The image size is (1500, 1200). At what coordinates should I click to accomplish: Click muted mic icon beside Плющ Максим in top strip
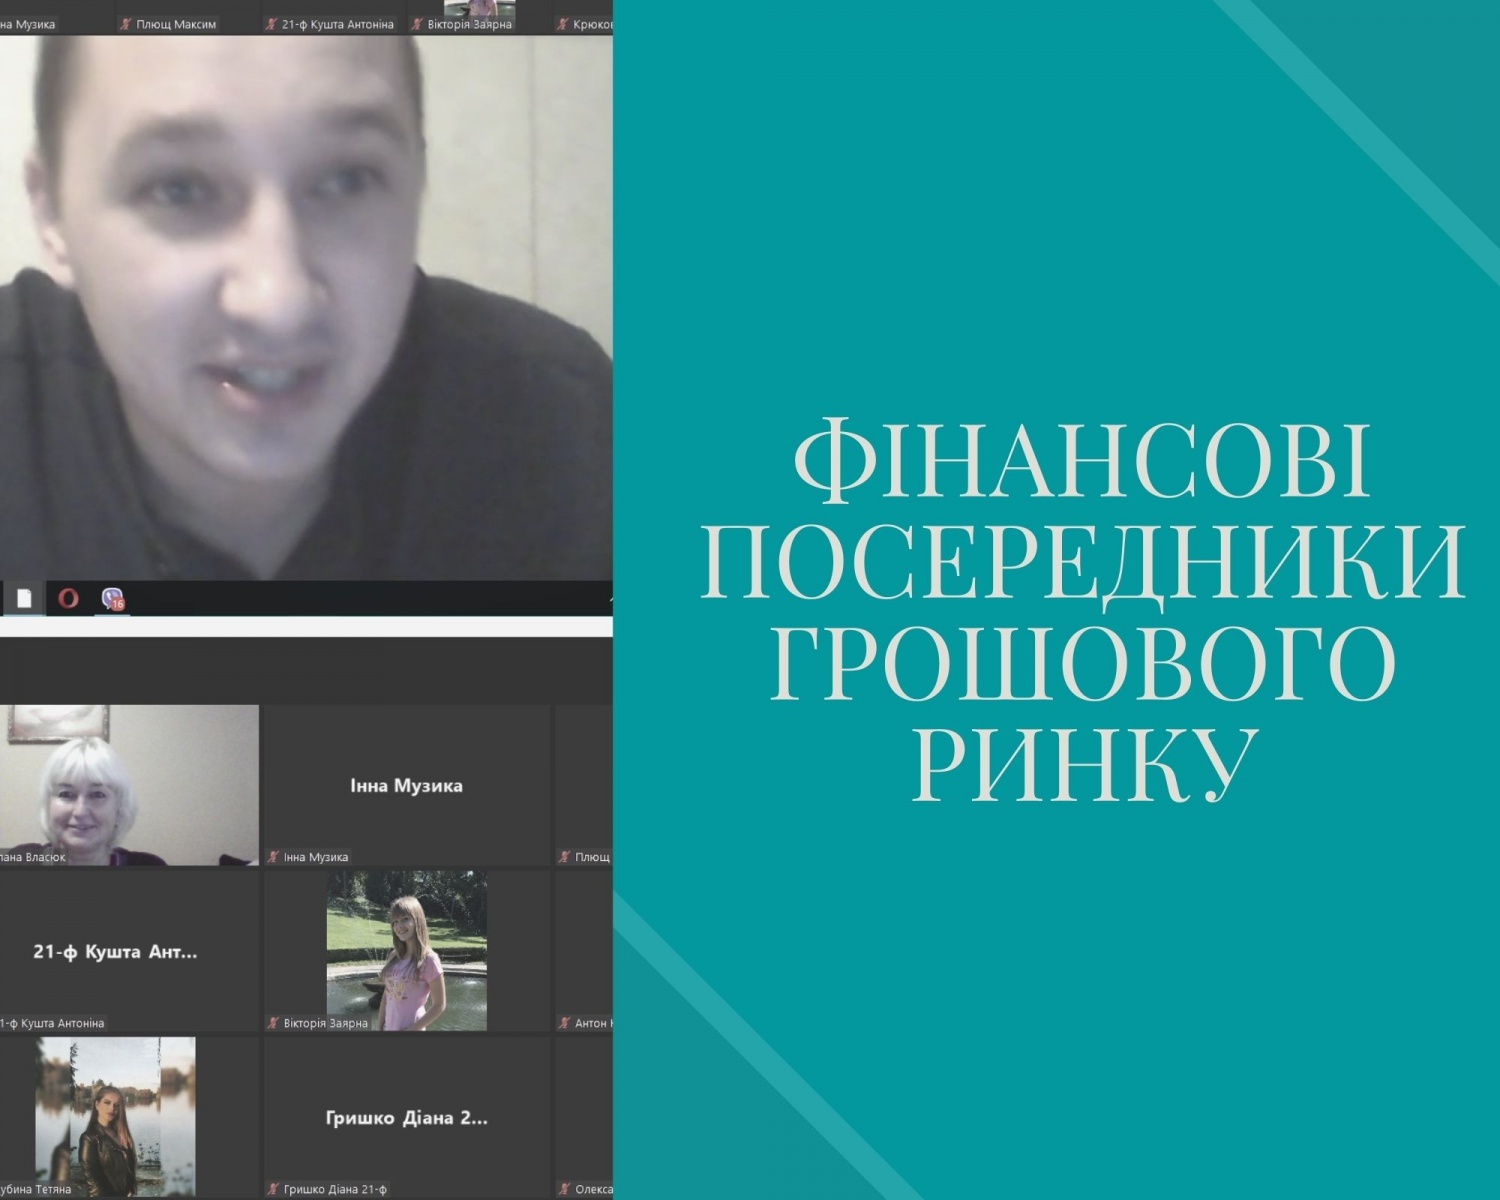point(125,24)
